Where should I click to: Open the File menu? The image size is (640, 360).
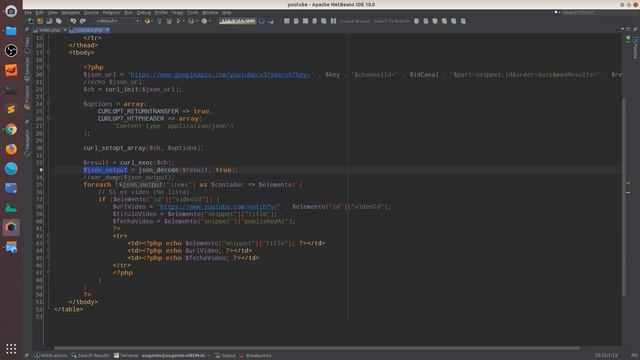point(28,13)
